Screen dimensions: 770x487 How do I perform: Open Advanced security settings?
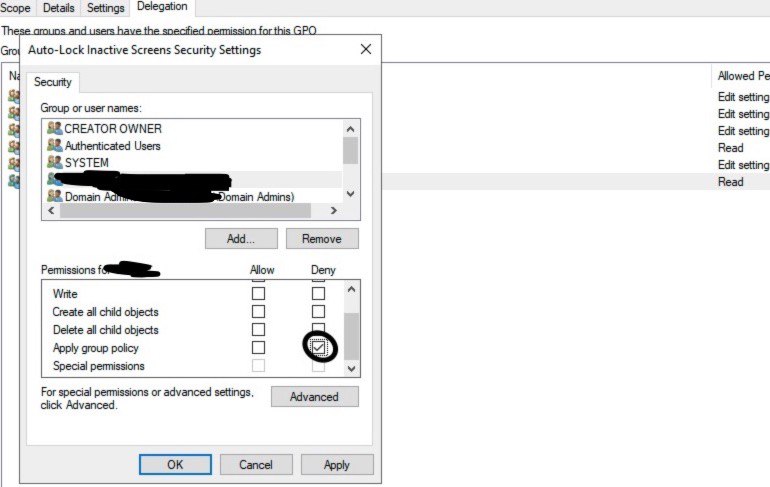314,397
